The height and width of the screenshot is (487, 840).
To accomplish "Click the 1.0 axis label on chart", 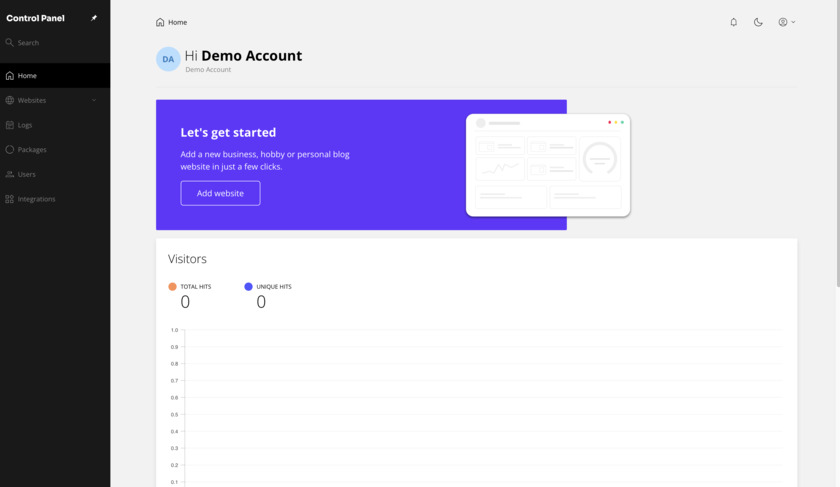I will point(174,330).
